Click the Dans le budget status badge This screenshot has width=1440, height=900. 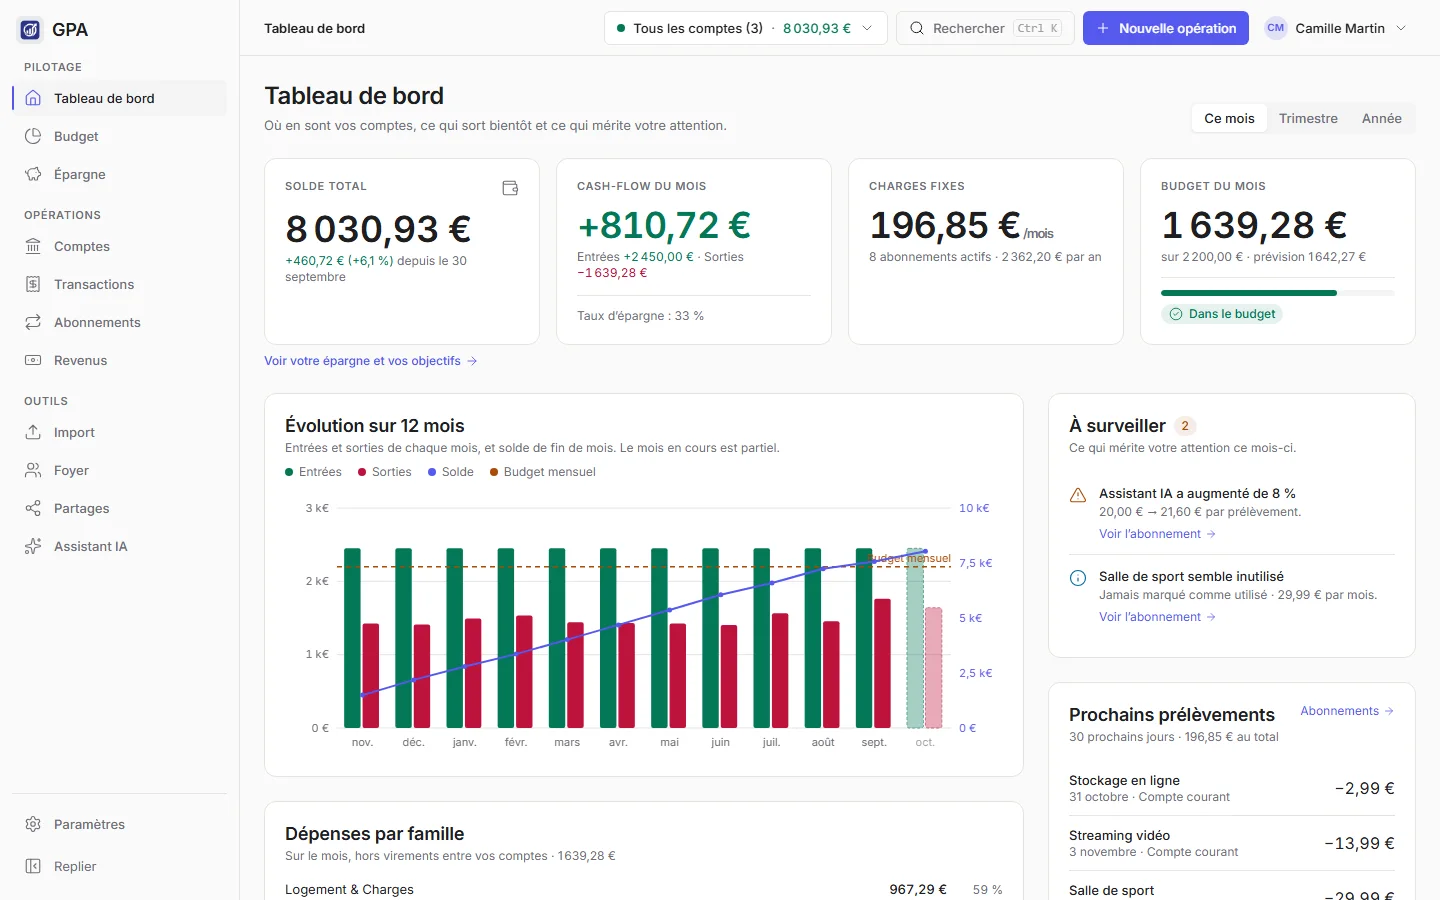point(1222,314)
